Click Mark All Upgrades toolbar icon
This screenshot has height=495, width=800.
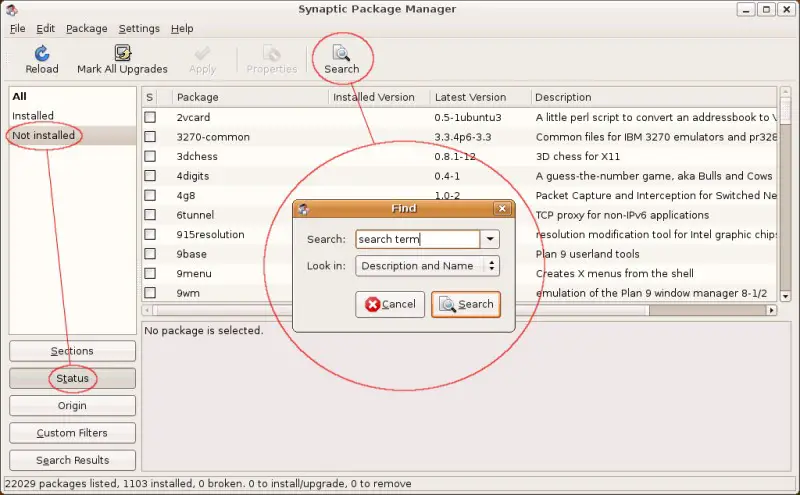[122, 53]
